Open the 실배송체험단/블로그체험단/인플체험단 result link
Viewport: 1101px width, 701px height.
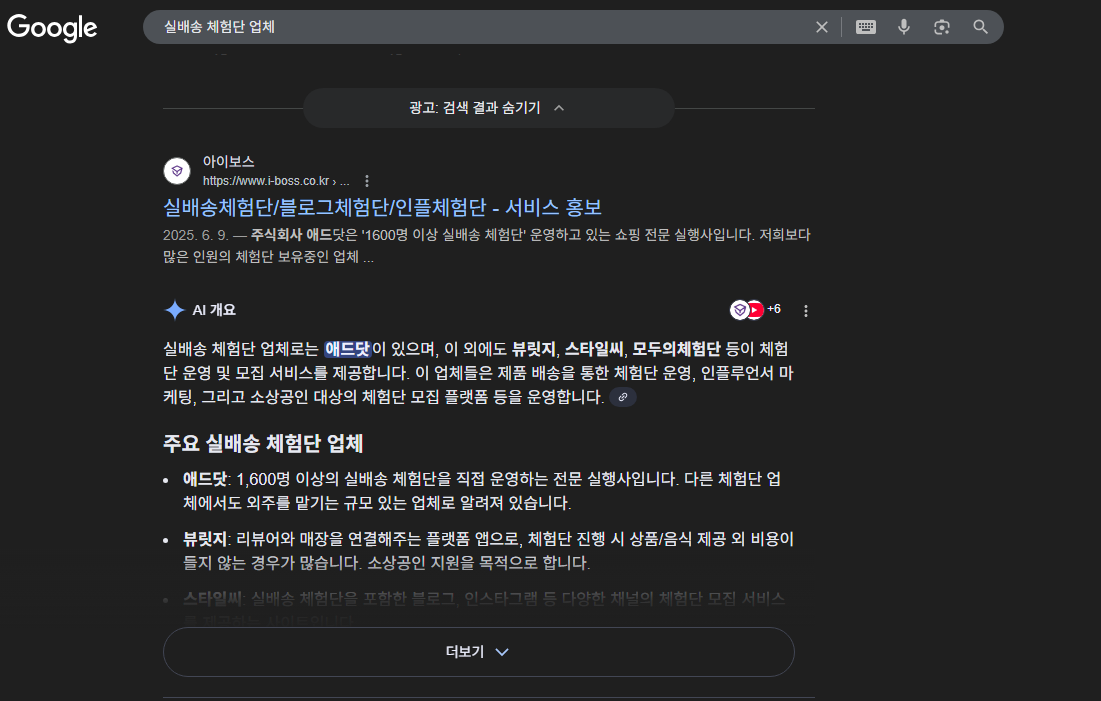point(383,207)
